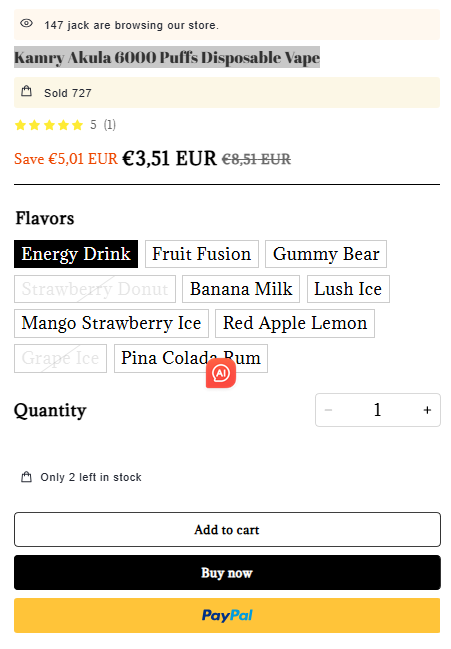Select Banana Milk flavor
451x649 pixels.
tap(241, 288)
